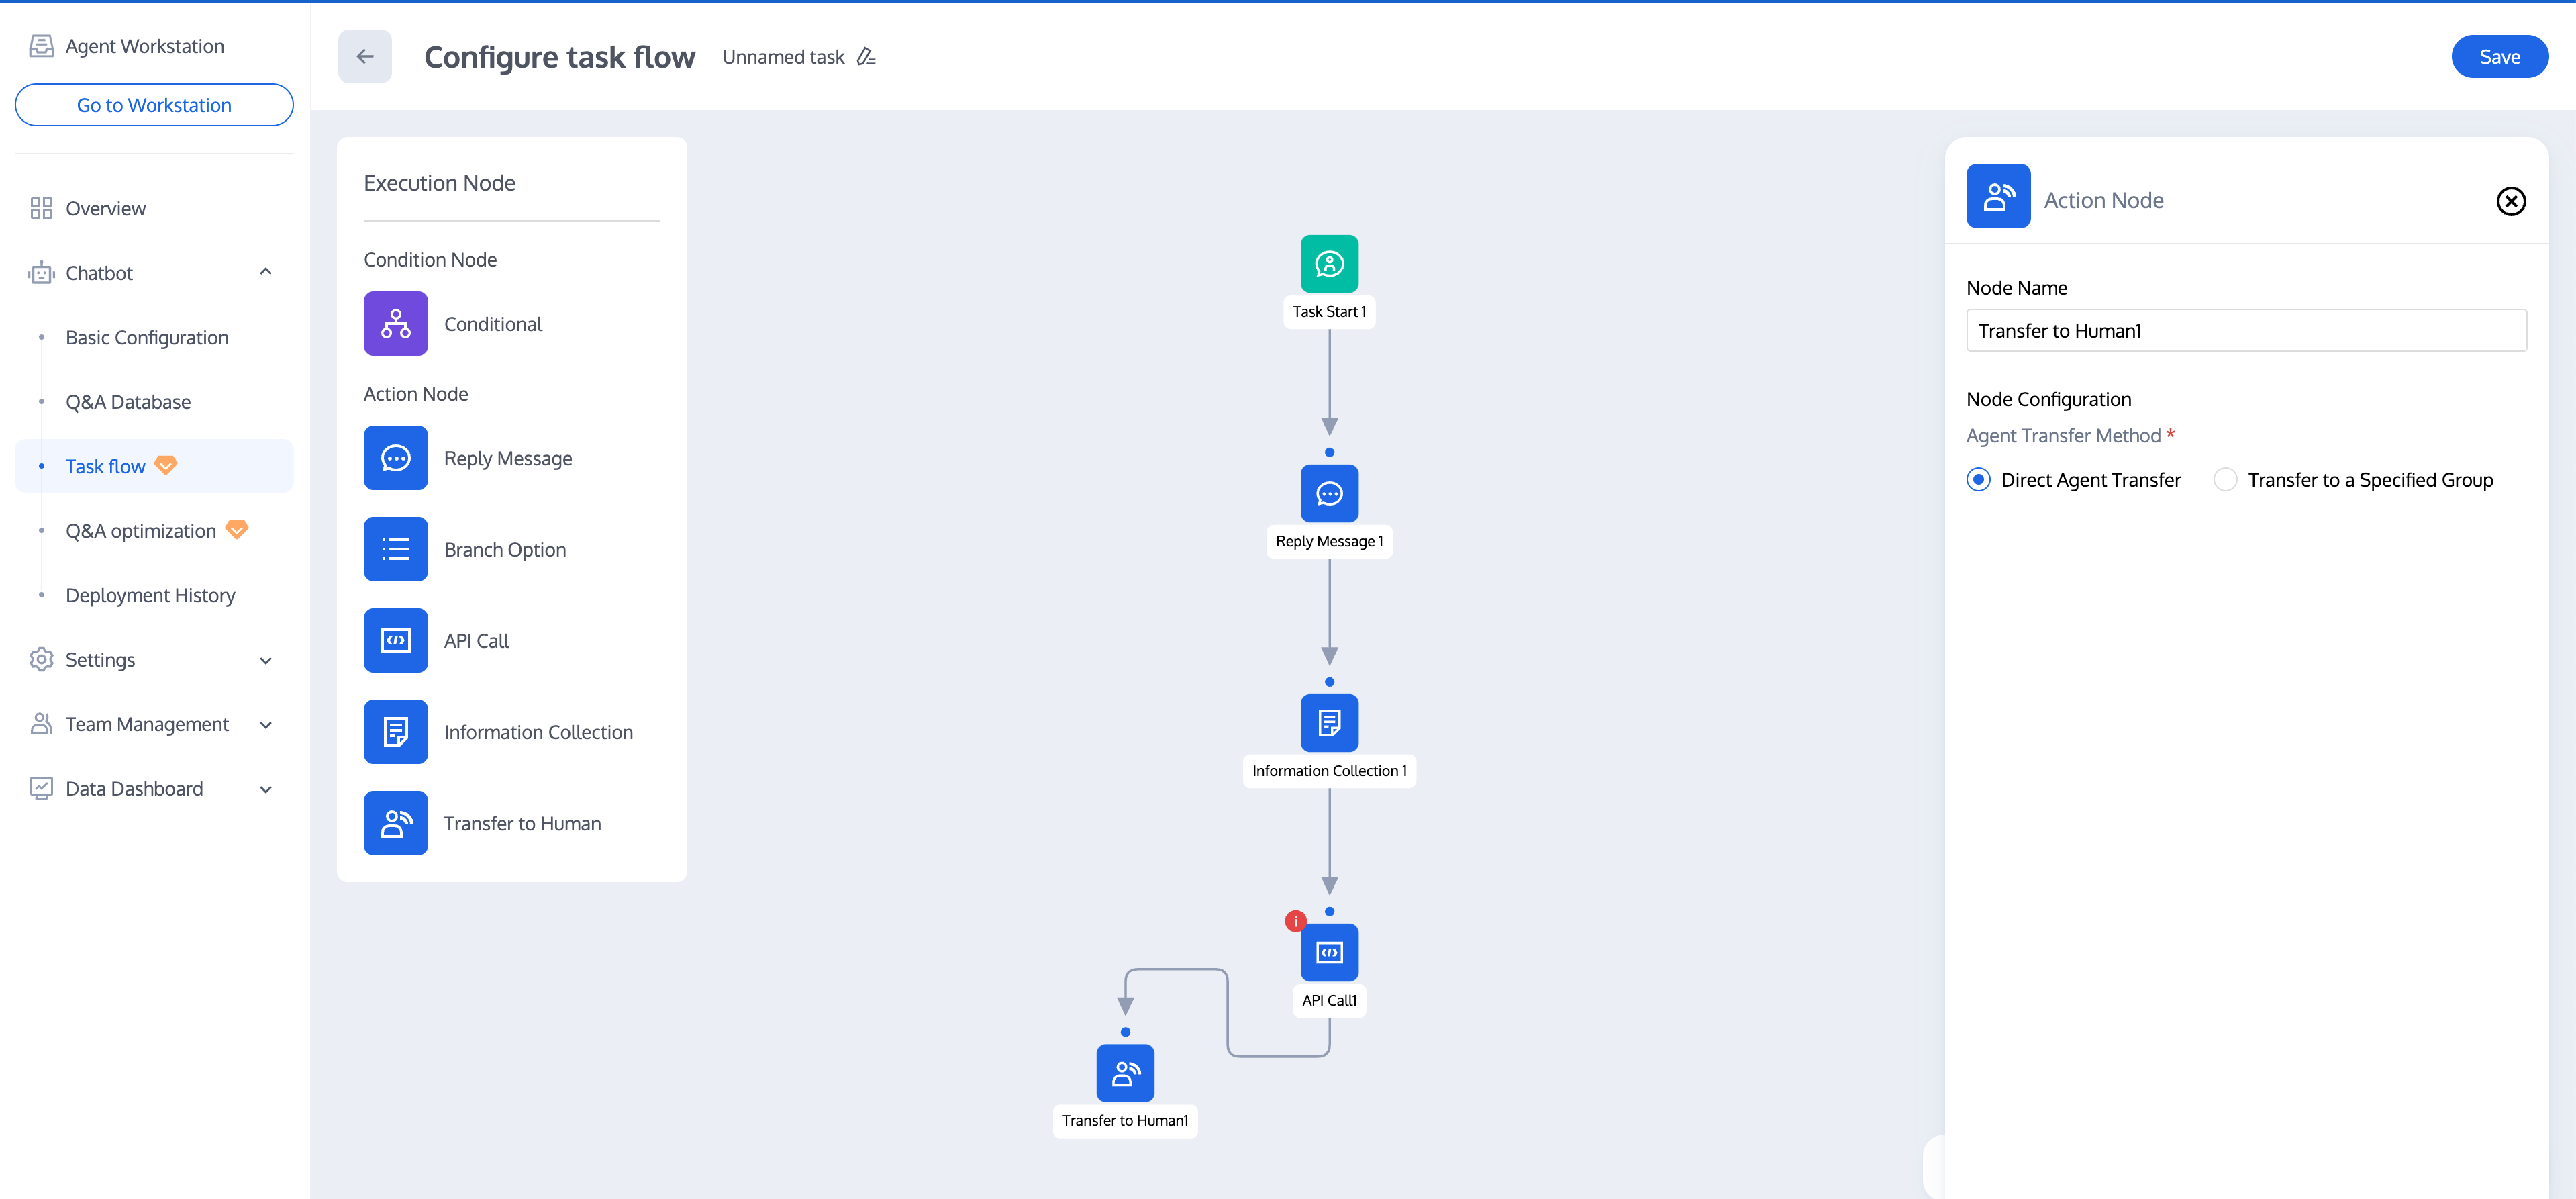The image size is (2576, 1199).
Task: Edit task name with pencil icon
Action: tap(866, 57)
